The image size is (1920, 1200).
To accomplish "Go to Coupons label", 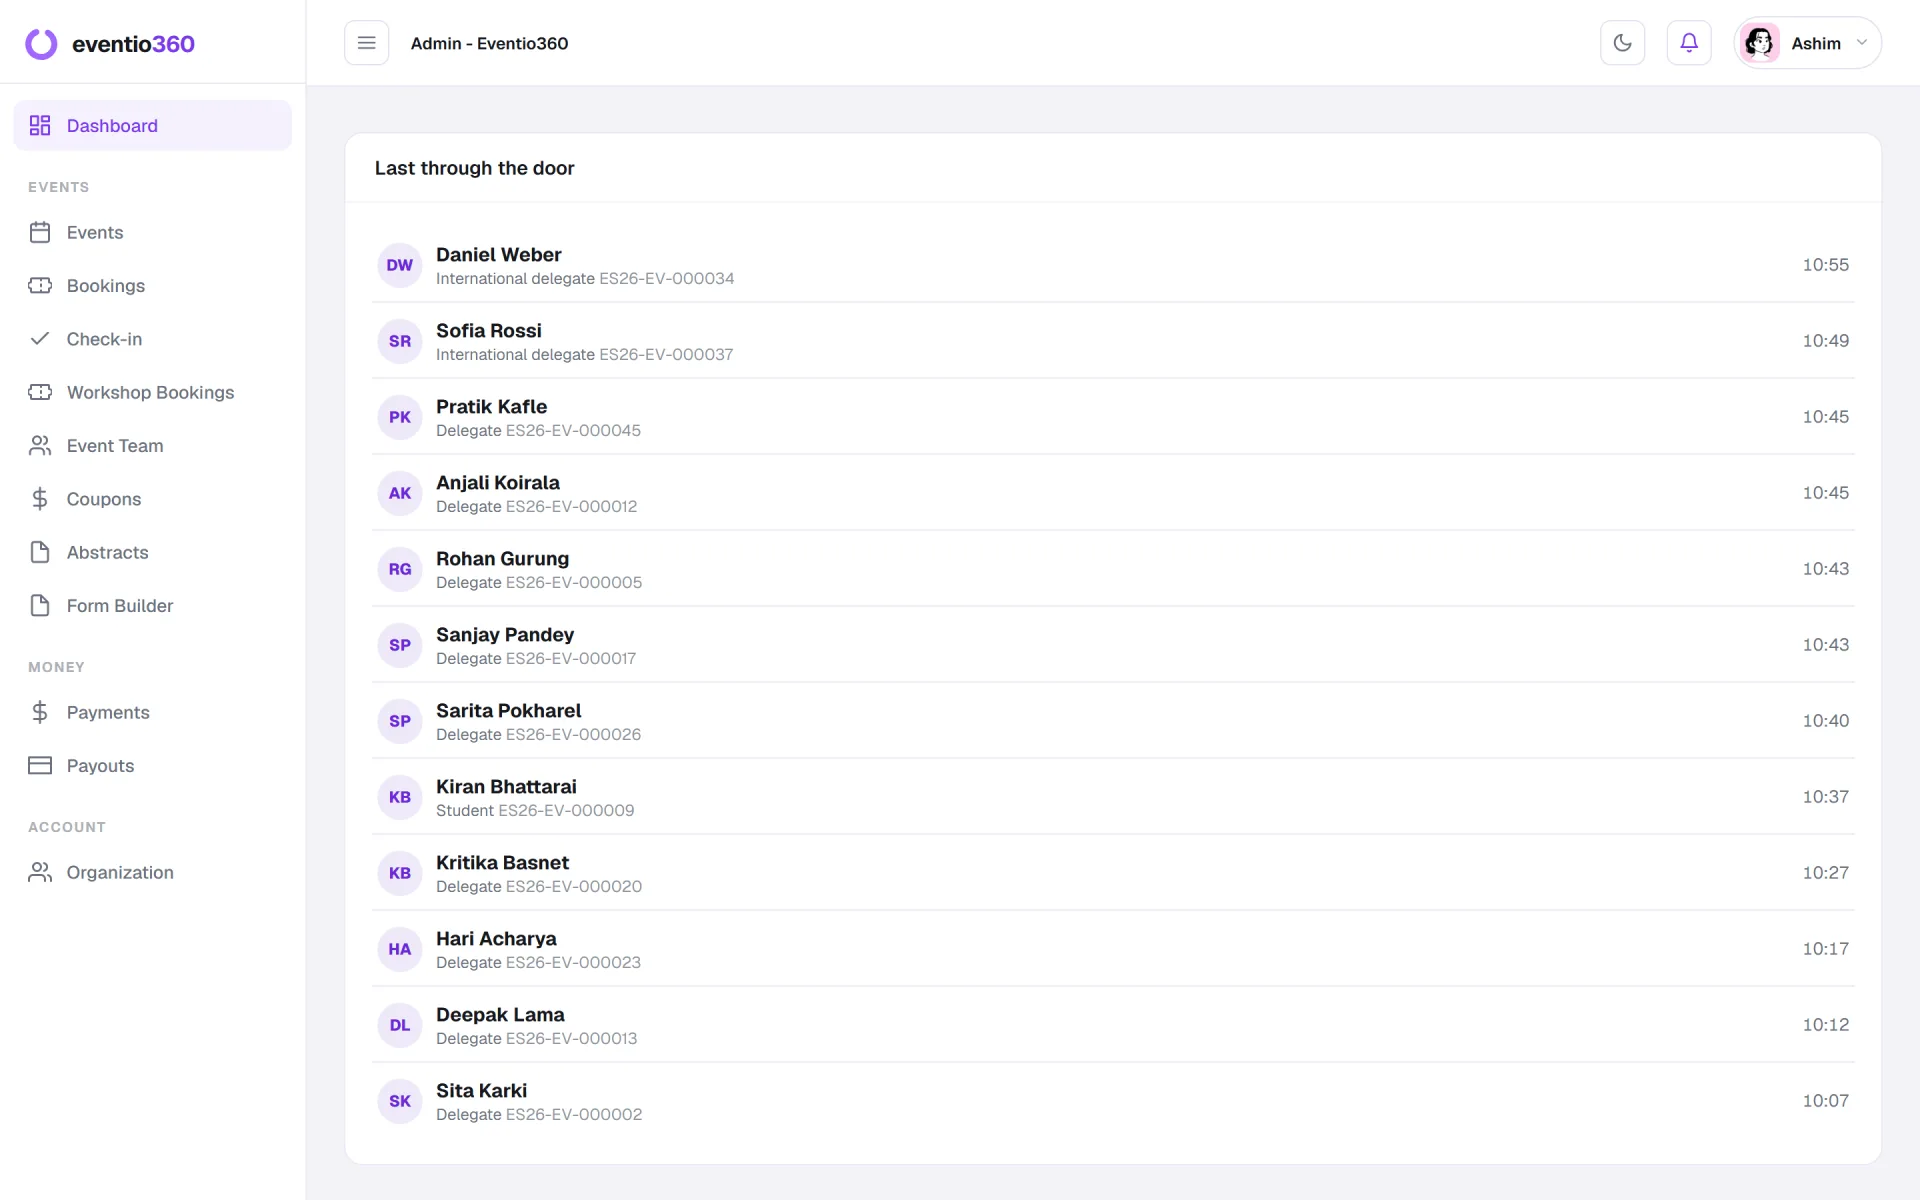I will click(x=104, y=499).
